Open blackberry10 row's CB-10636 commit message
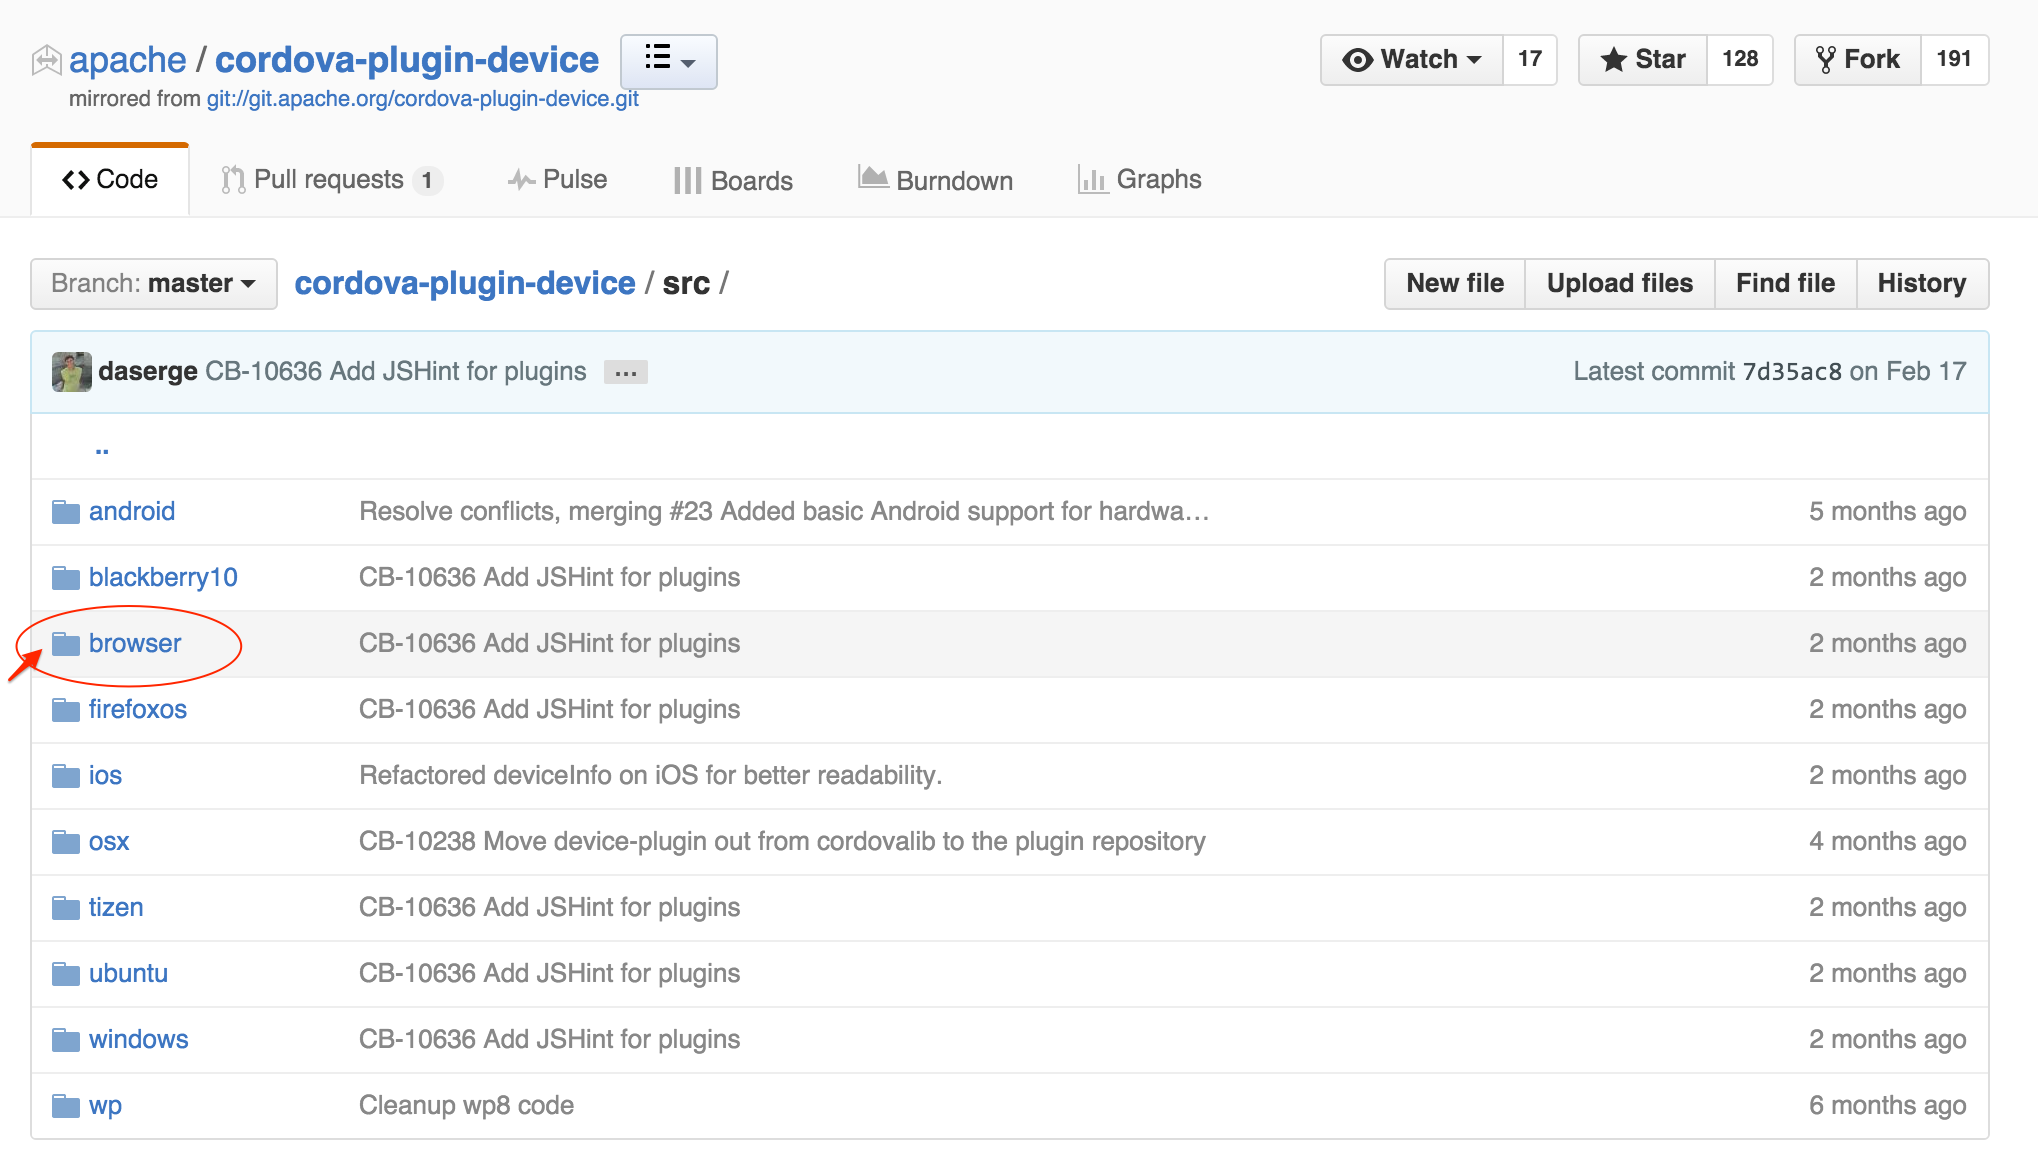 (549, 578)
